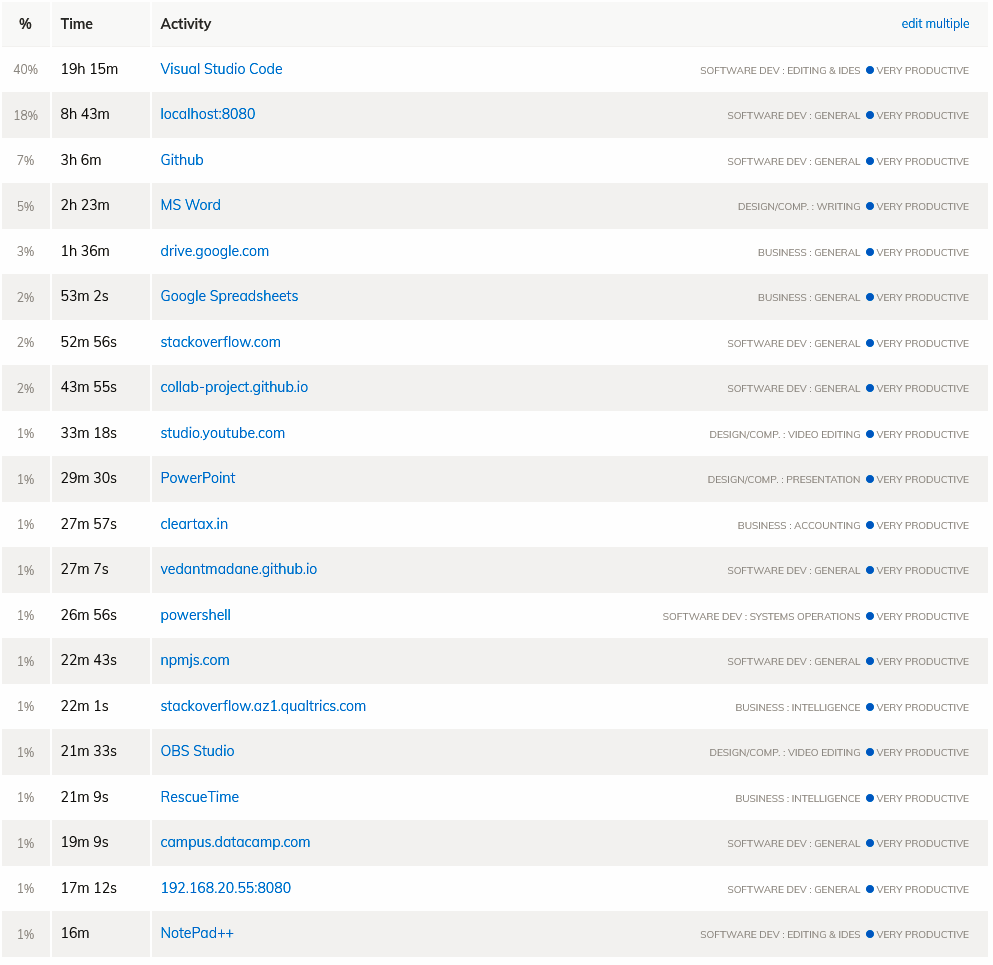
Task: Open stackoverflow.com activity entry
Action: 220,342
